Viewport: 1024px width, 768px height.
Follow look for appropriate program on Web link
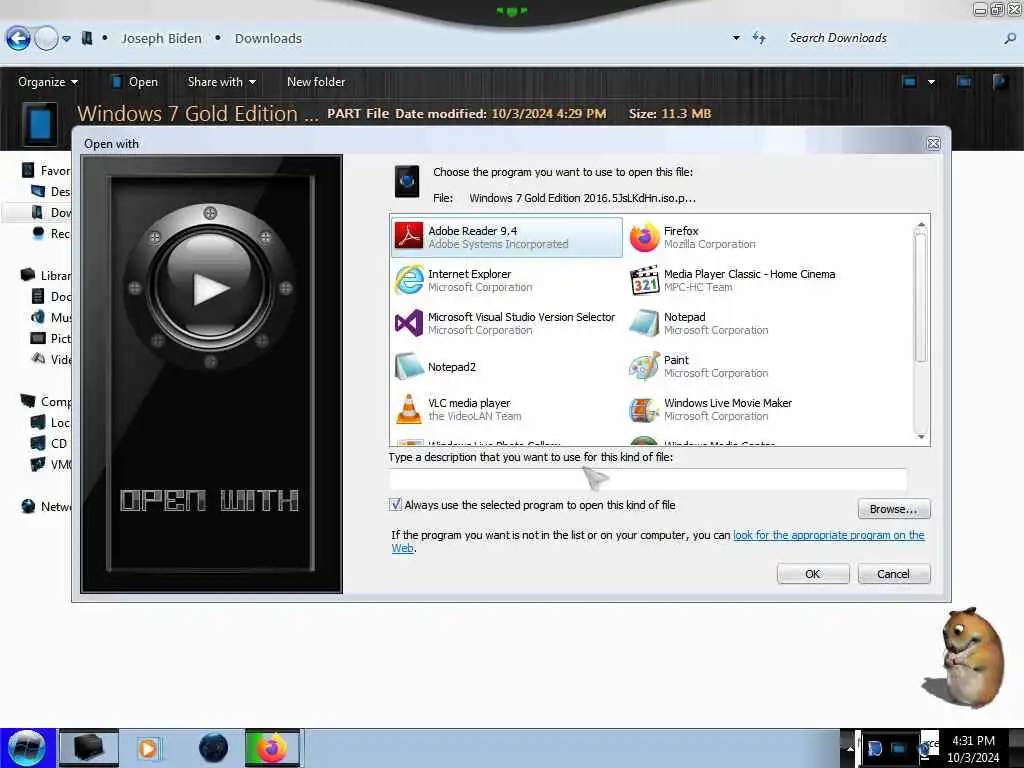[x=828, y=535]
